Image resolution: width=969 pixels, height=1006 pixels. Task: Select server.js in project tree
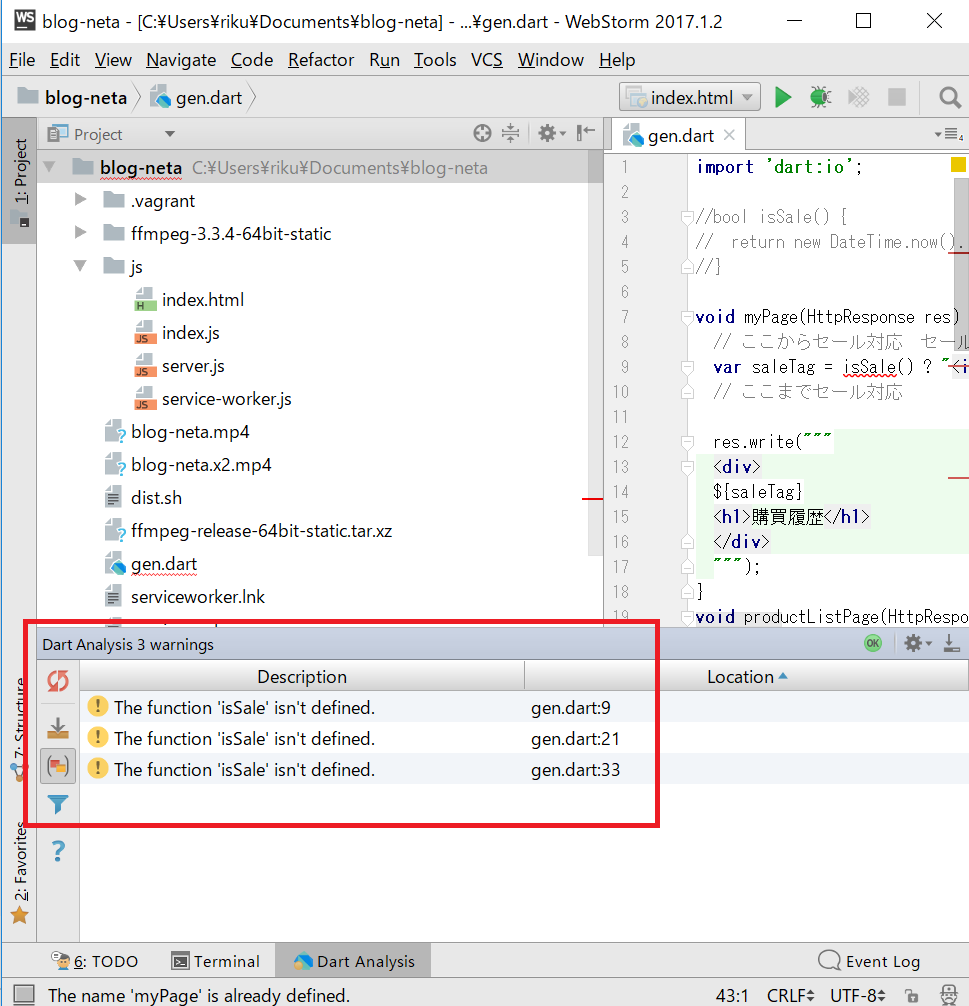click(x=180, y=366)
